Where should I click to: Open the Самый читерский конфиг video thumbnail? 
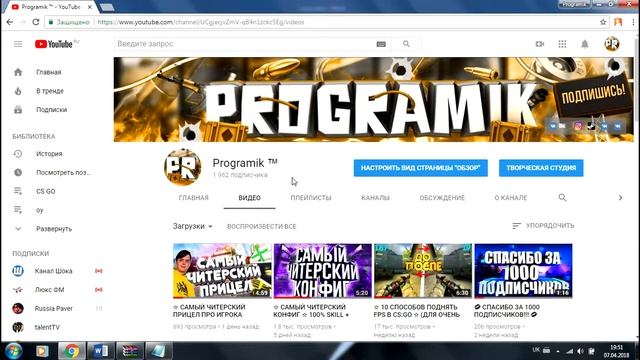tap(322, 271)
